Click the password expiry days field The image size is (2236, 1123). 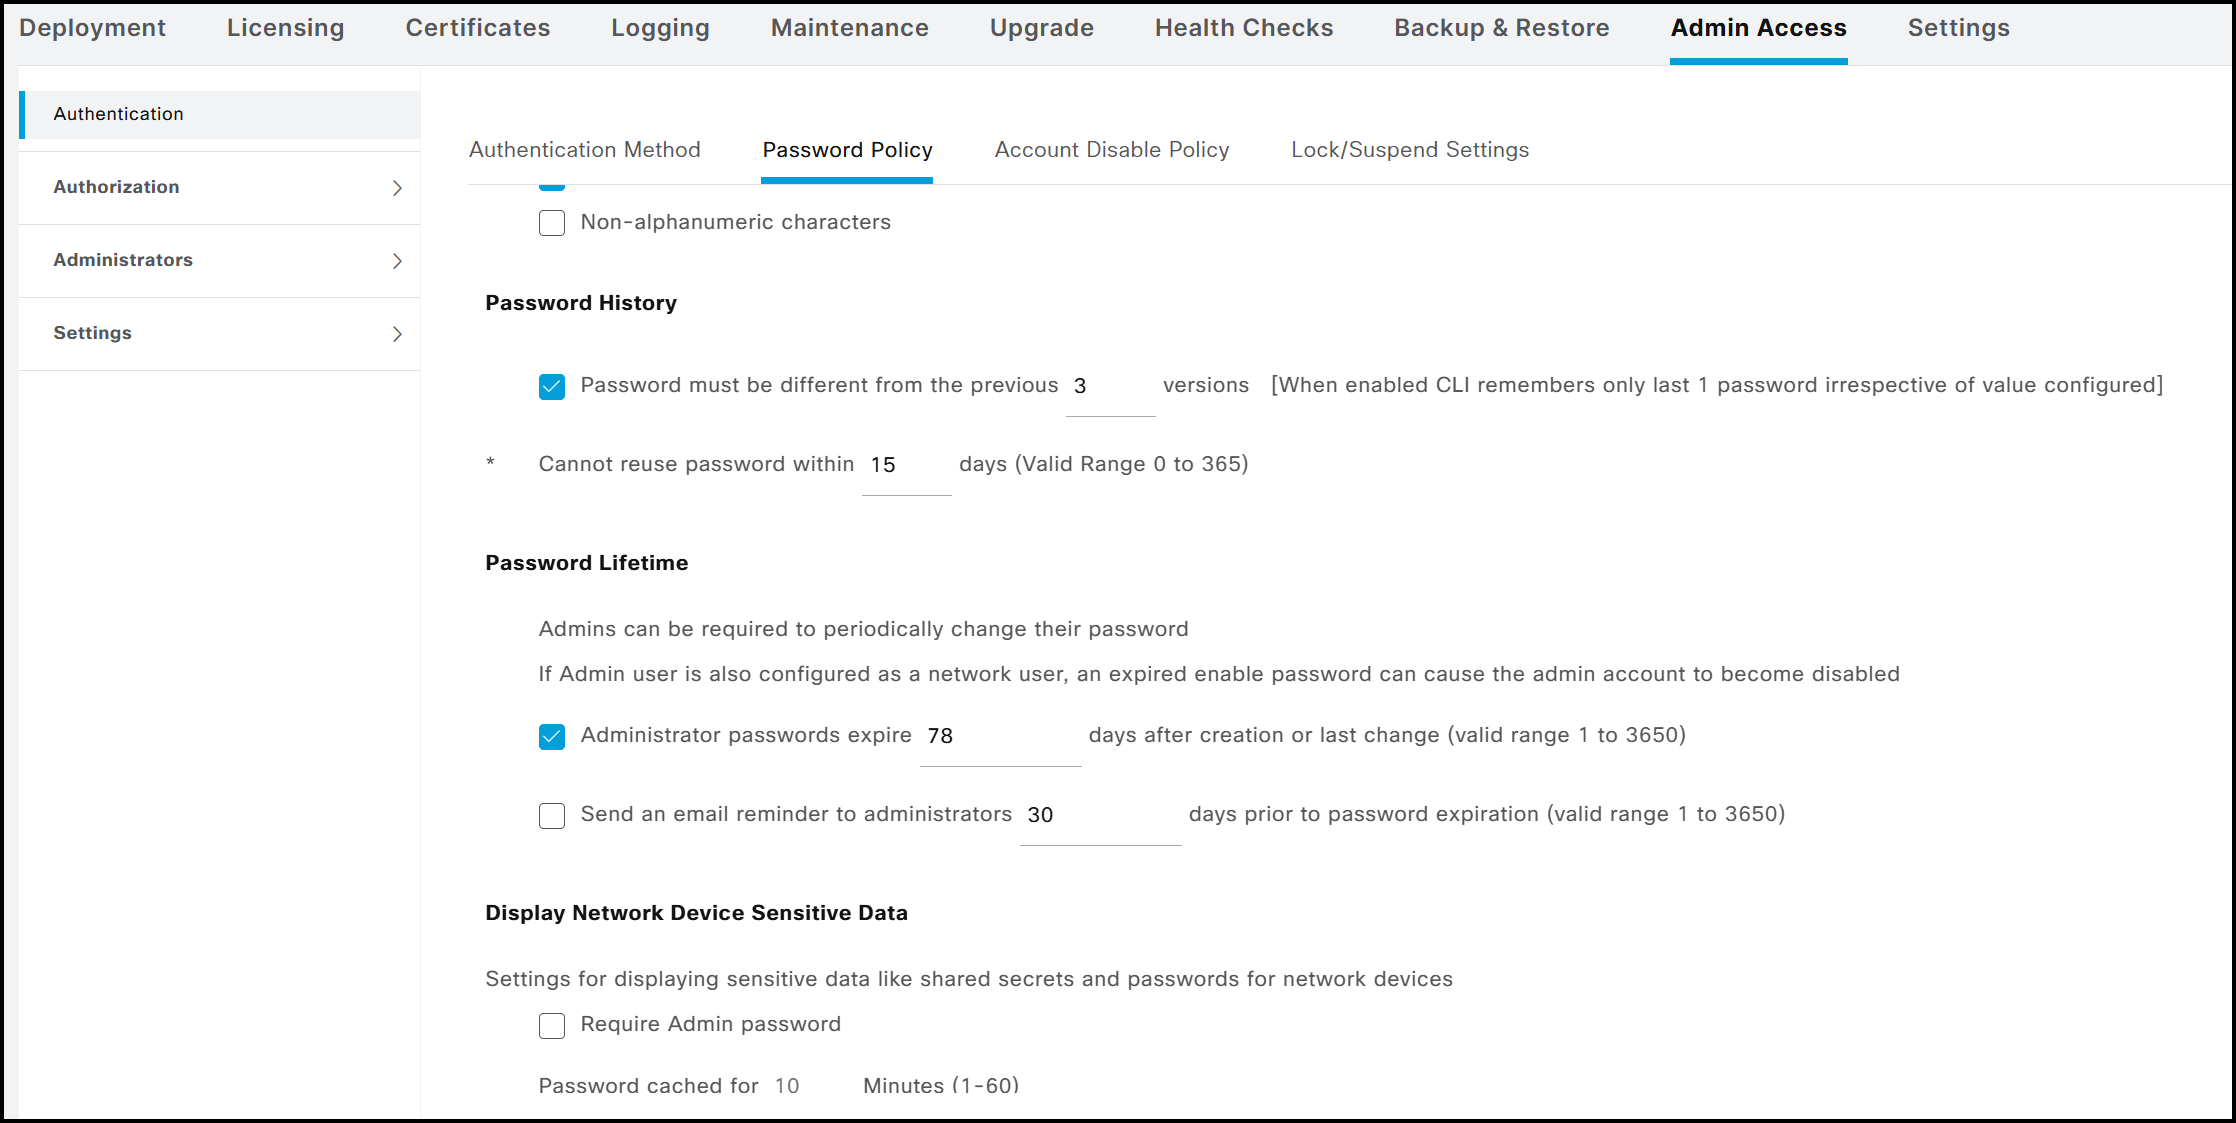tap(999, 737)
